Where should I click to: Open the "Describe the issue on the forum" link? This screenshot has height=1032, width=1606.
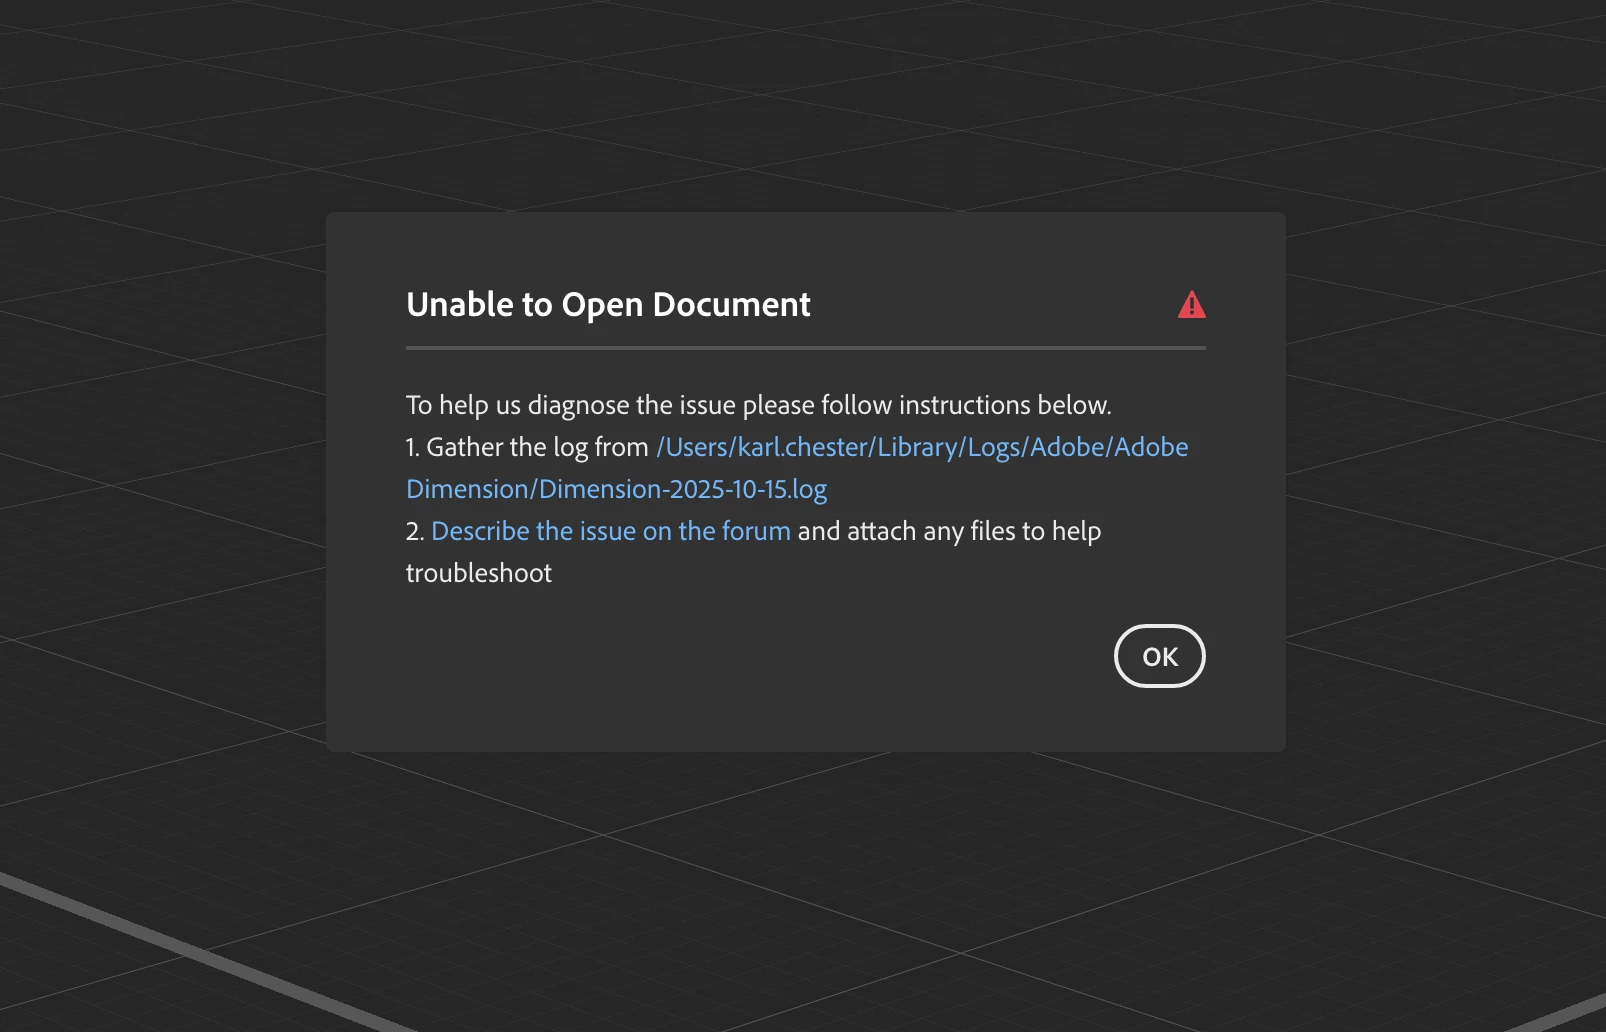coord(611,531)
